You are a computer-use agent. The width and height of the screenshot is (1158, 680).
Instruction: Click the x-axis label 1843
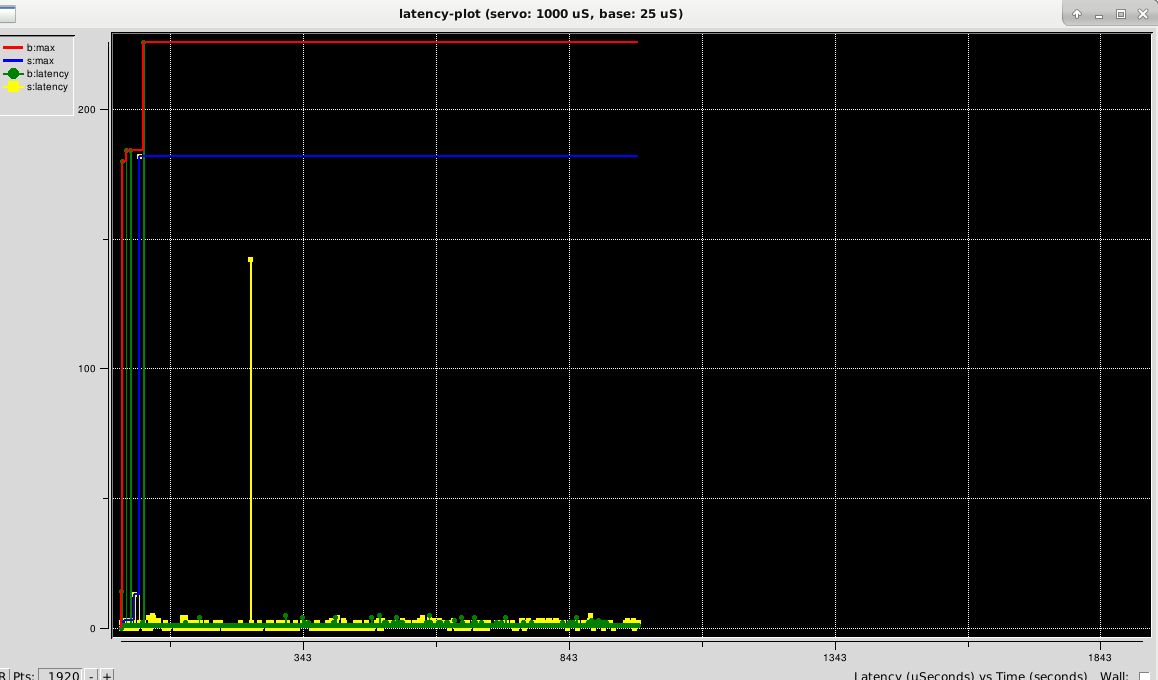tap(1099, 657)
